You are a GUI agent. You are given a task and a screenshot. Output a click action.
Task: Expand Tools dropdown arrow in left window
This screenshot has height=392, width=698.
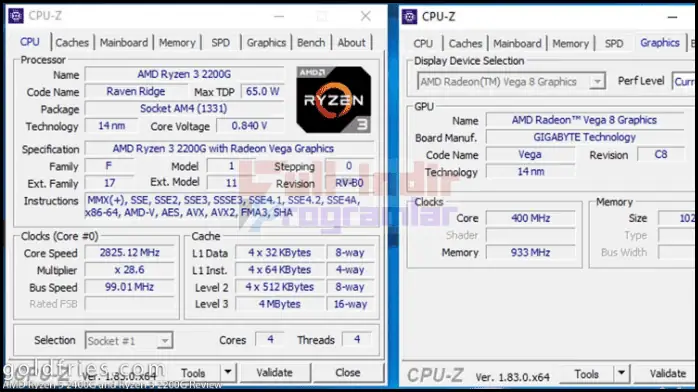228,372
